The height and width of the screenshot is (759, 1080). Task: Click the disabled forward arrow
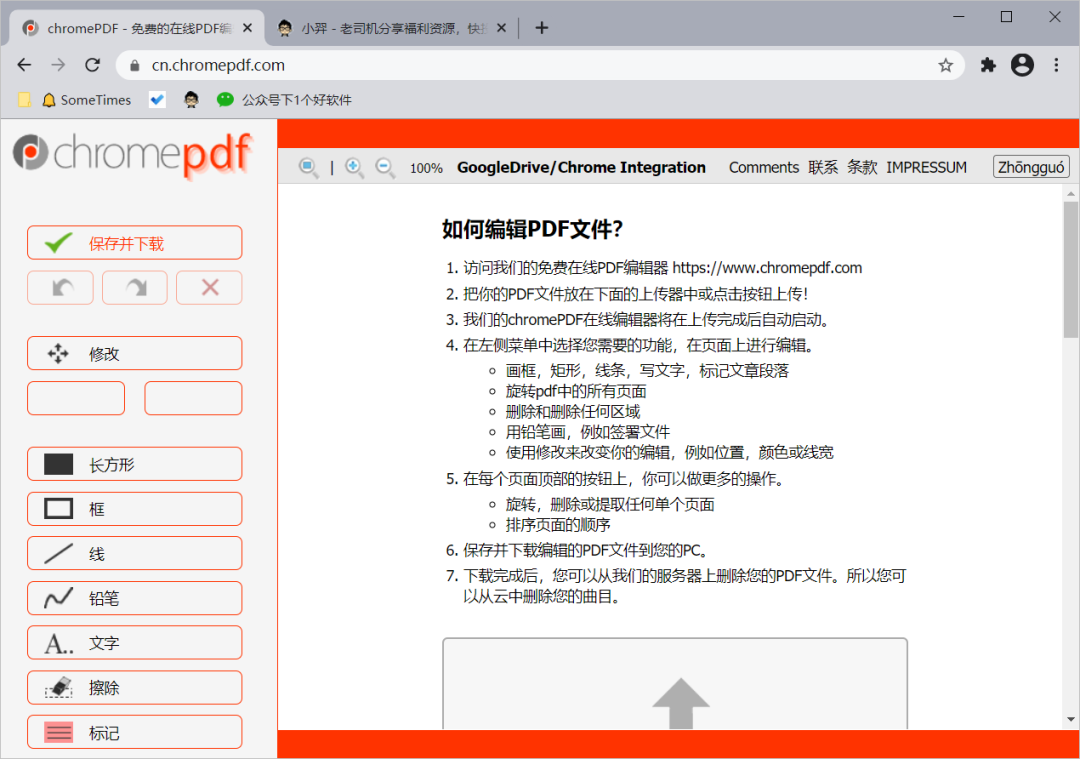pyautogui.click(x=59, y=65)
